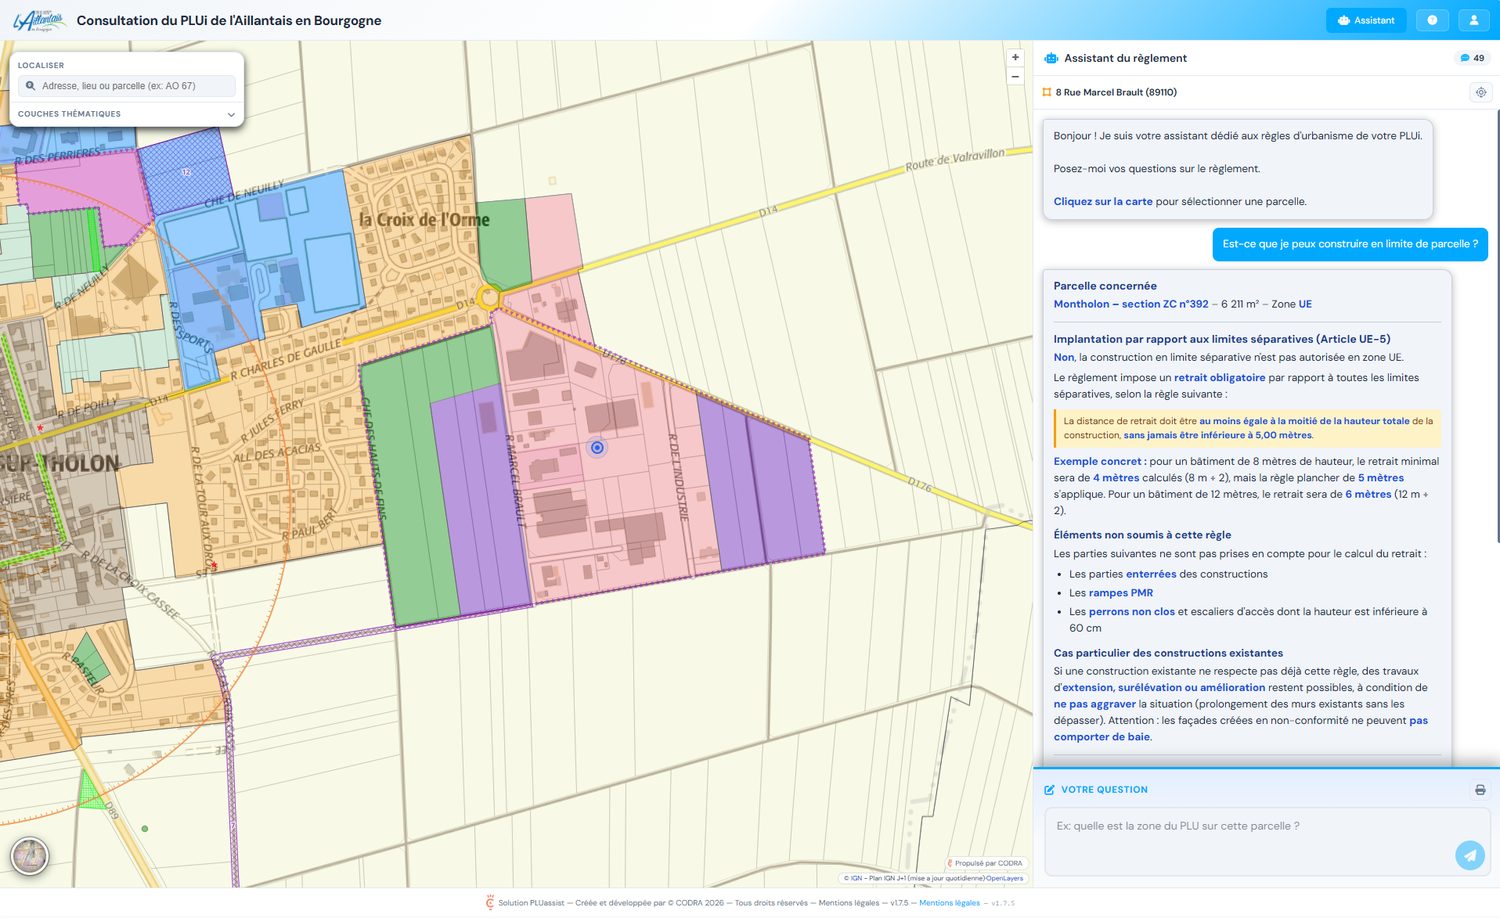Click the 'Consultation du PLUi' page title
Screen dimensions: 1500x918
(229, 20)
